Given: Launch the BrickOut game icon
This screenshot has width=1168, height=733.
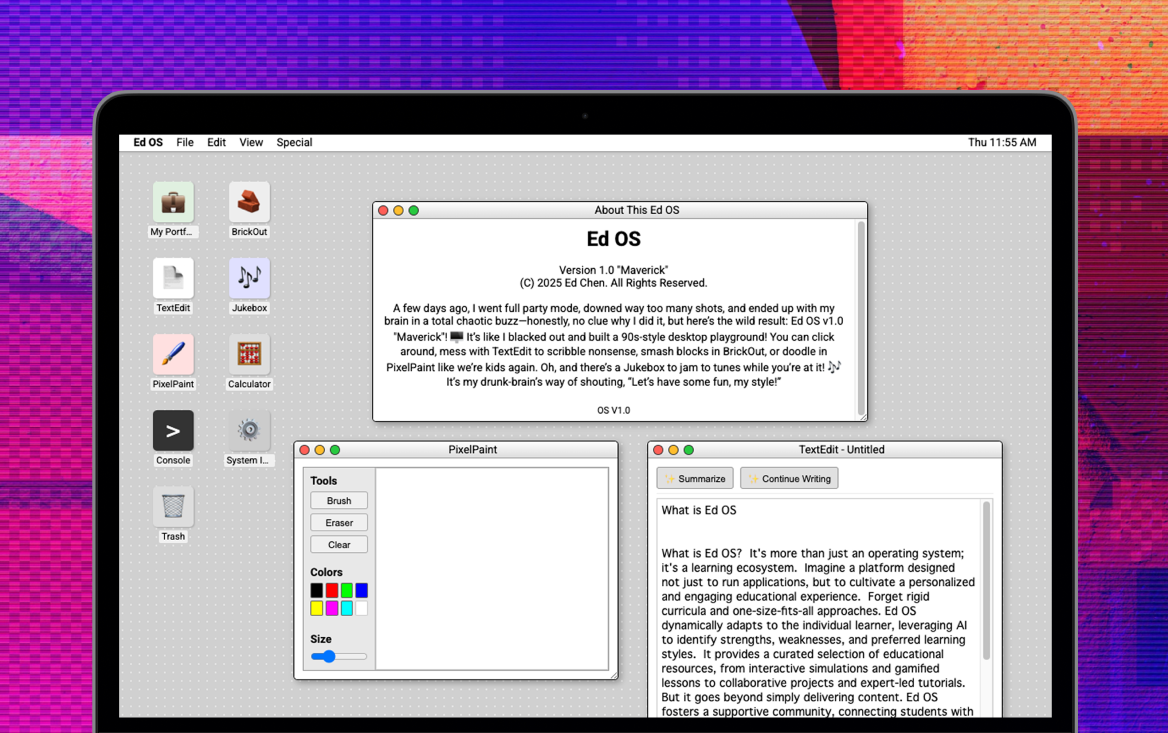Looking at the screenshot, I should click(249, 203).
